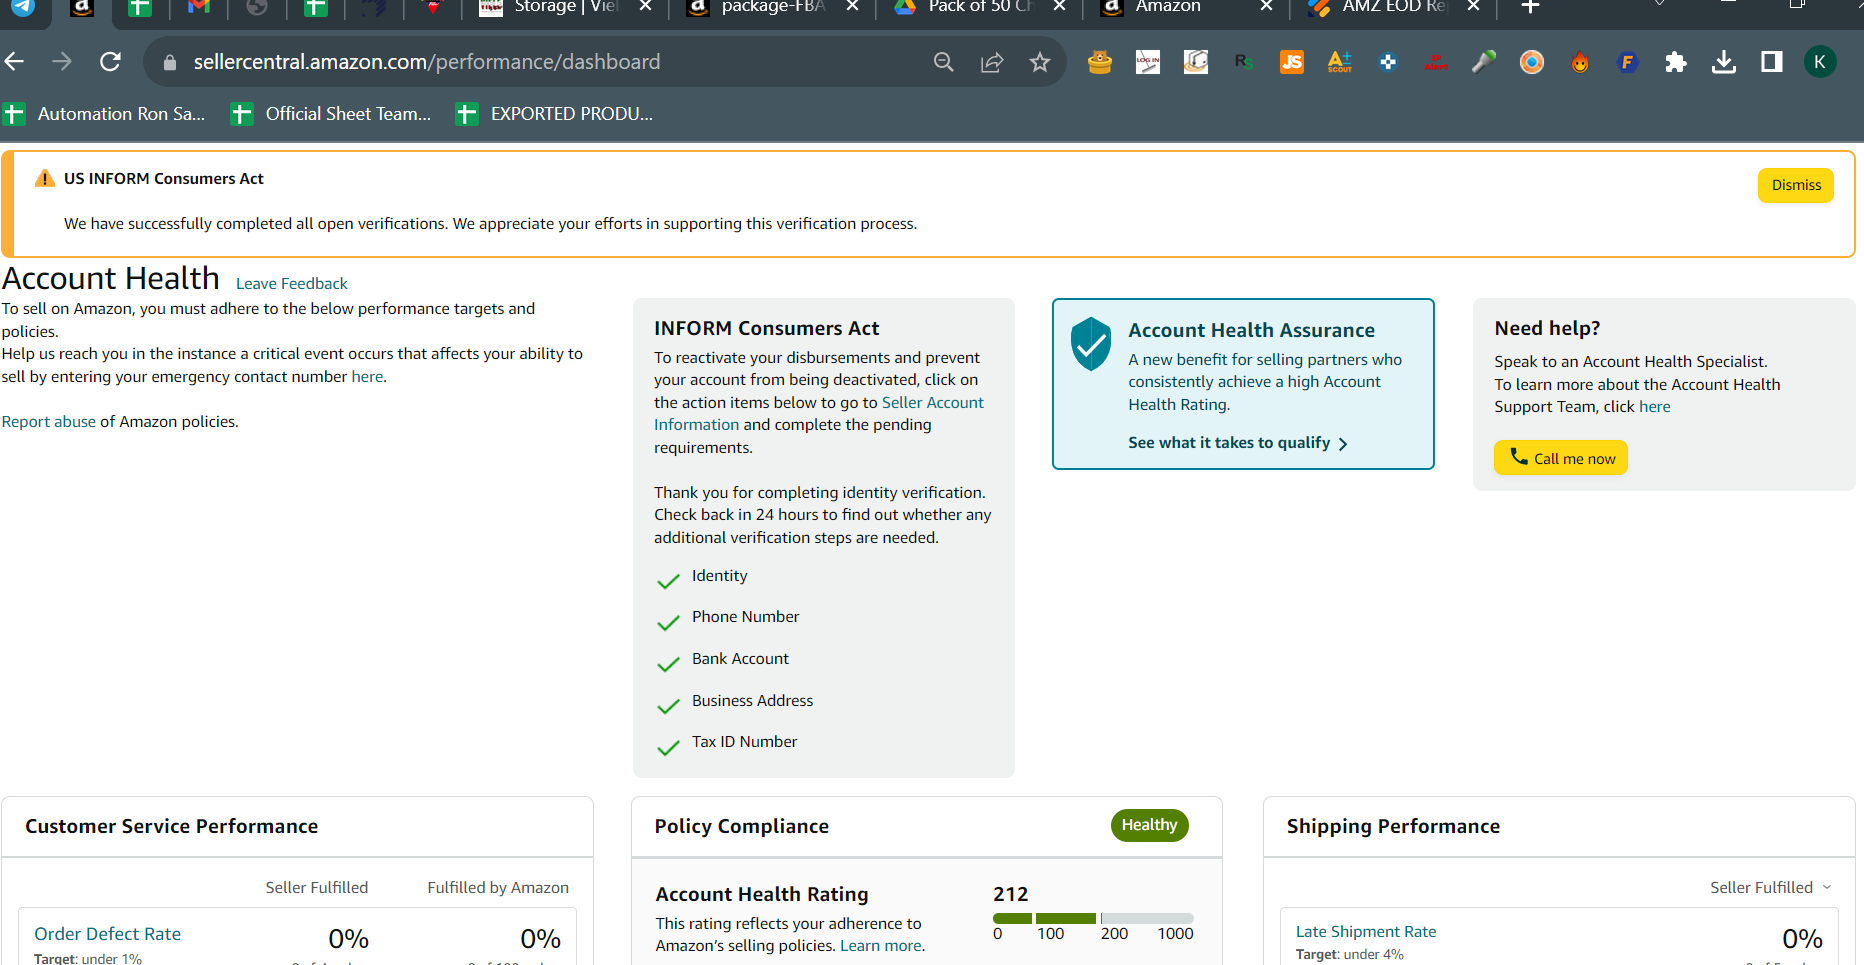Image resolution: width=1864 pixels, height=965 pixels.
Task: Open the LOG IN extension icon
Action: (x=1148, y=62)
